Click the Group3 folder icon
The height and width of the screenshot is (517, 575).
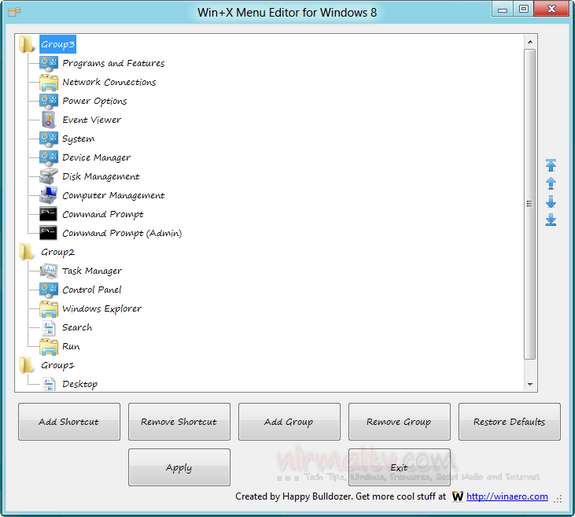tap(27, 44)
